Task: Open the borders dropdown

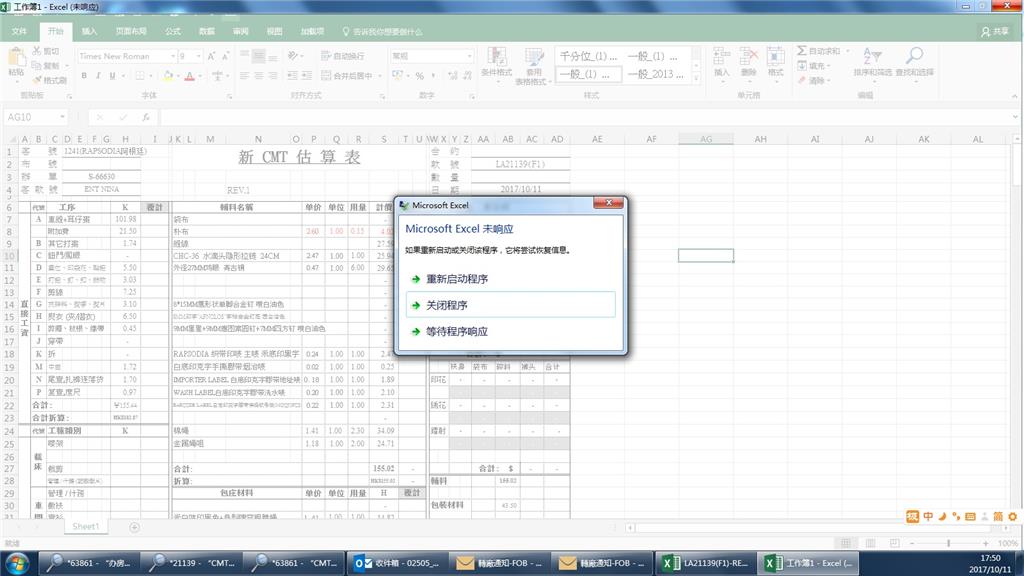Action: pos(149,76)
